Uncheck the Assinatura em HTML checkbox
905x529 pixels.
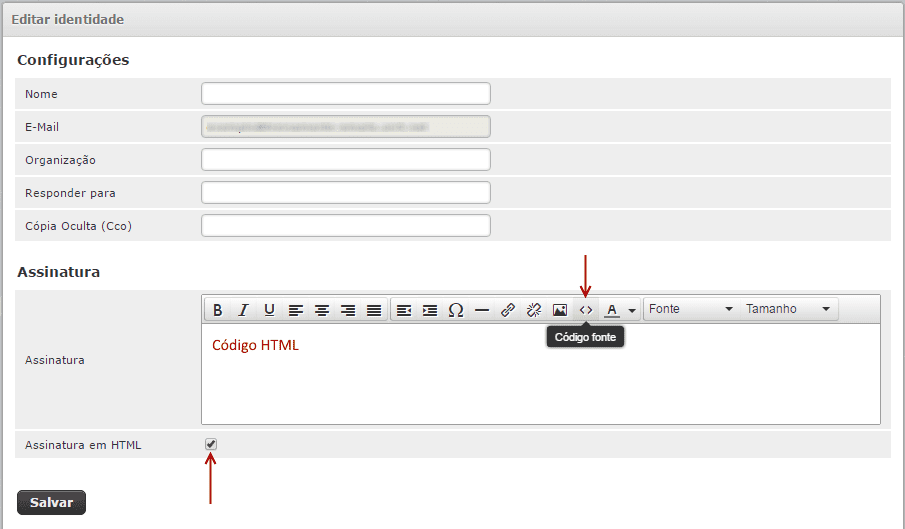pyautogui.click(x=211, y=444)
